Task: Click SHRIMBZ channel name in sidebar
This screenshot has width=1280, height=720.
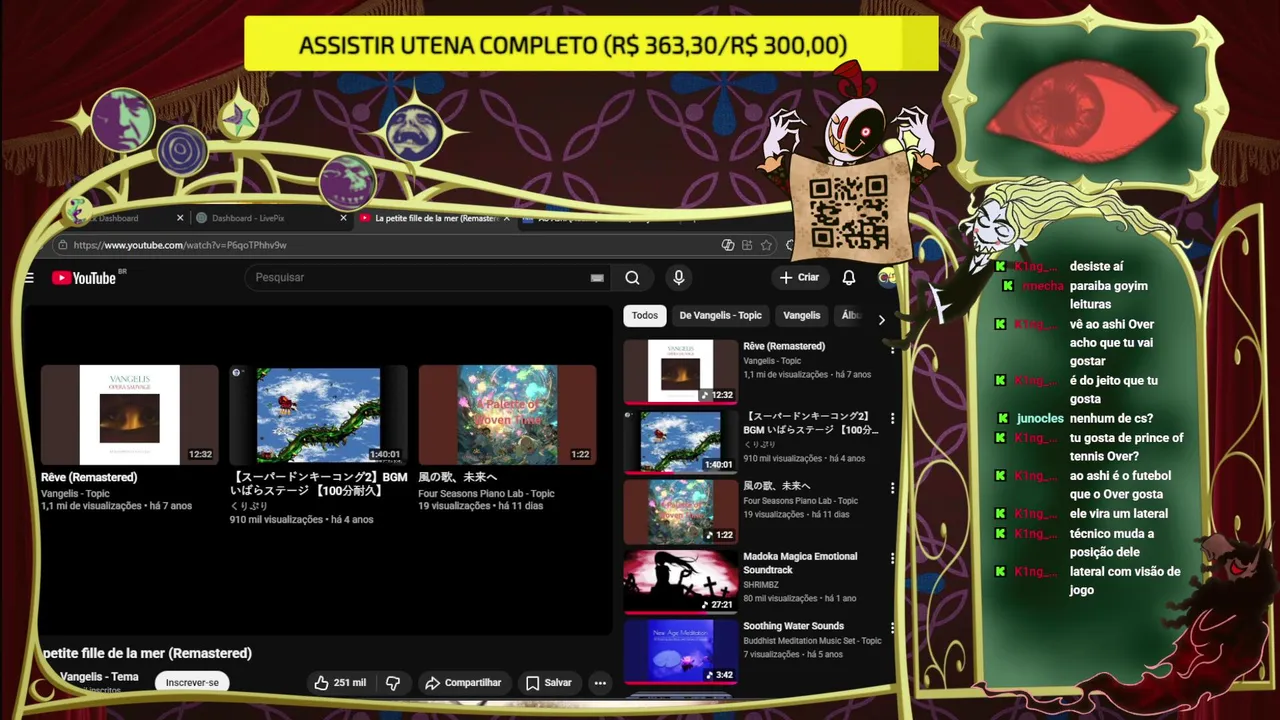Action: (761, 585)
